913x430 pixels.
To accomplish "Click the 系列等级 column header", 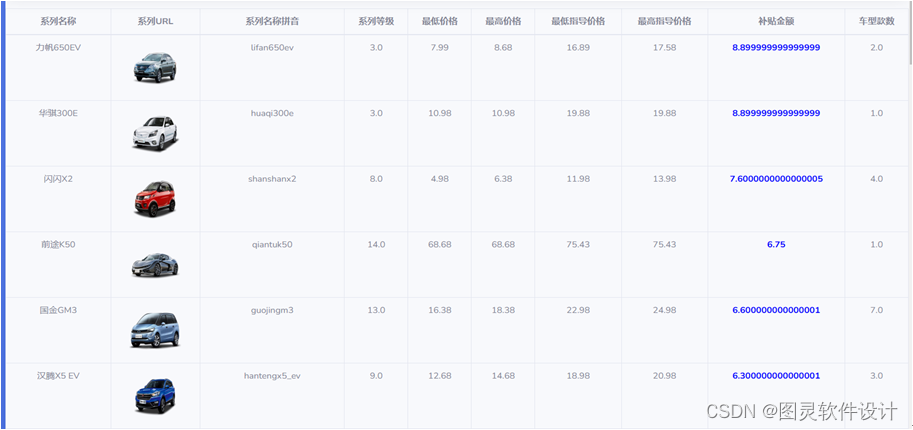I will click(x=376, y=22).
